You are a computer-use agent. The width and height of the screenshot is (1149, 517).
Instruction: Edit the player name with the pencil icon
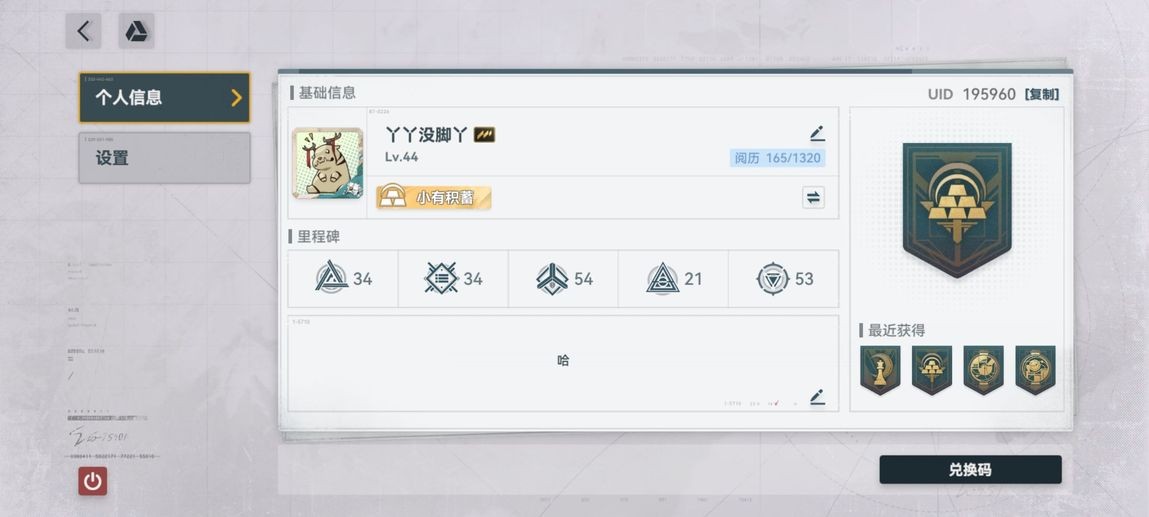click(x=817, y=133)
